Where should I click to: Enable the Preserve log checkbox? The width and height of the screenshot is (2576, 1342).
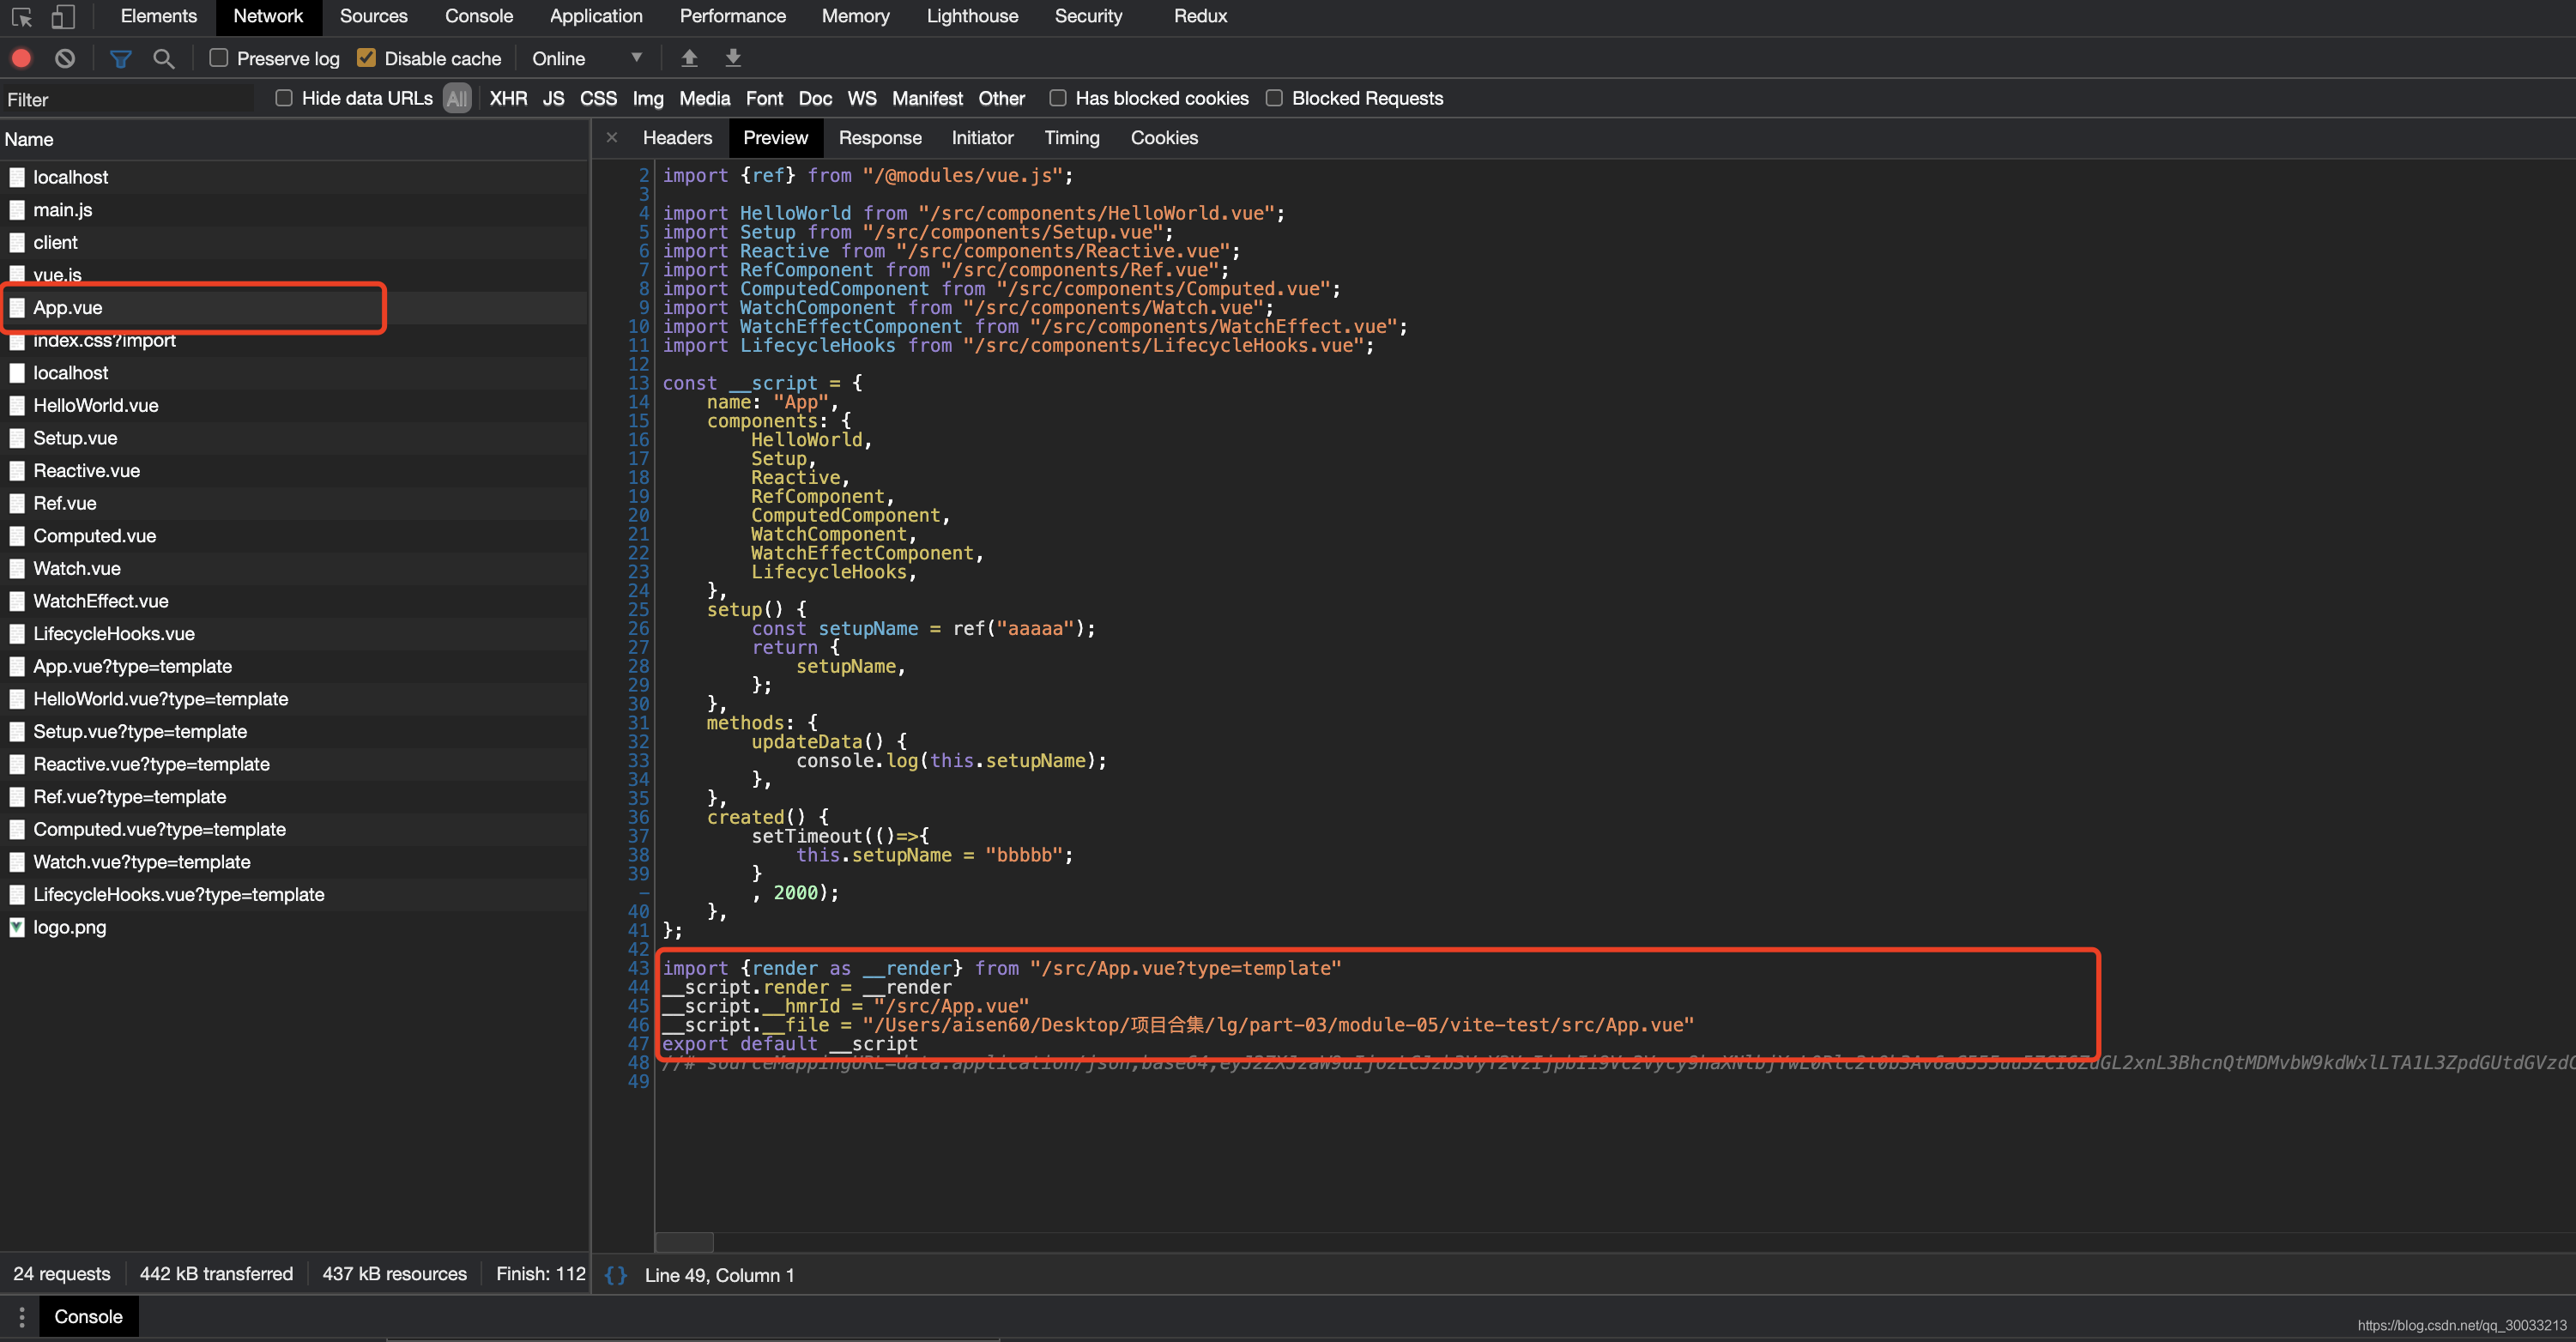(219, 58)
